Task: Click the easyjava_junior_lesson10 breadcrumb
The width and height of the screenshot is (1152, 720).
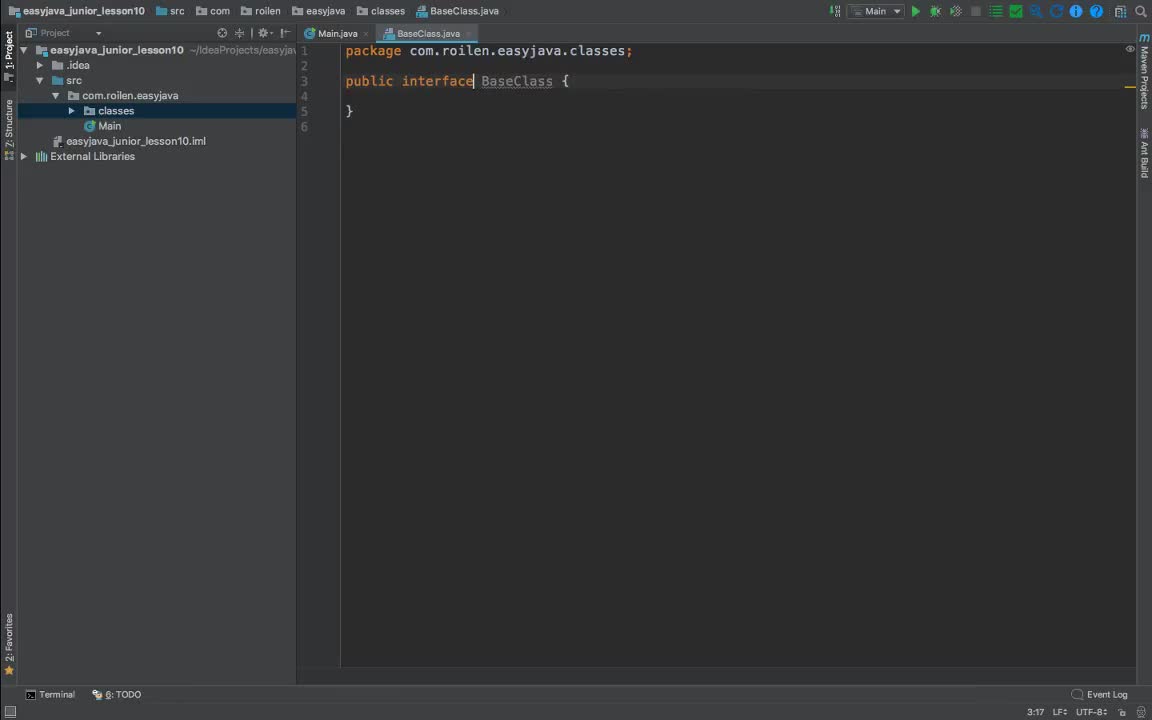Action: [76, 12]
